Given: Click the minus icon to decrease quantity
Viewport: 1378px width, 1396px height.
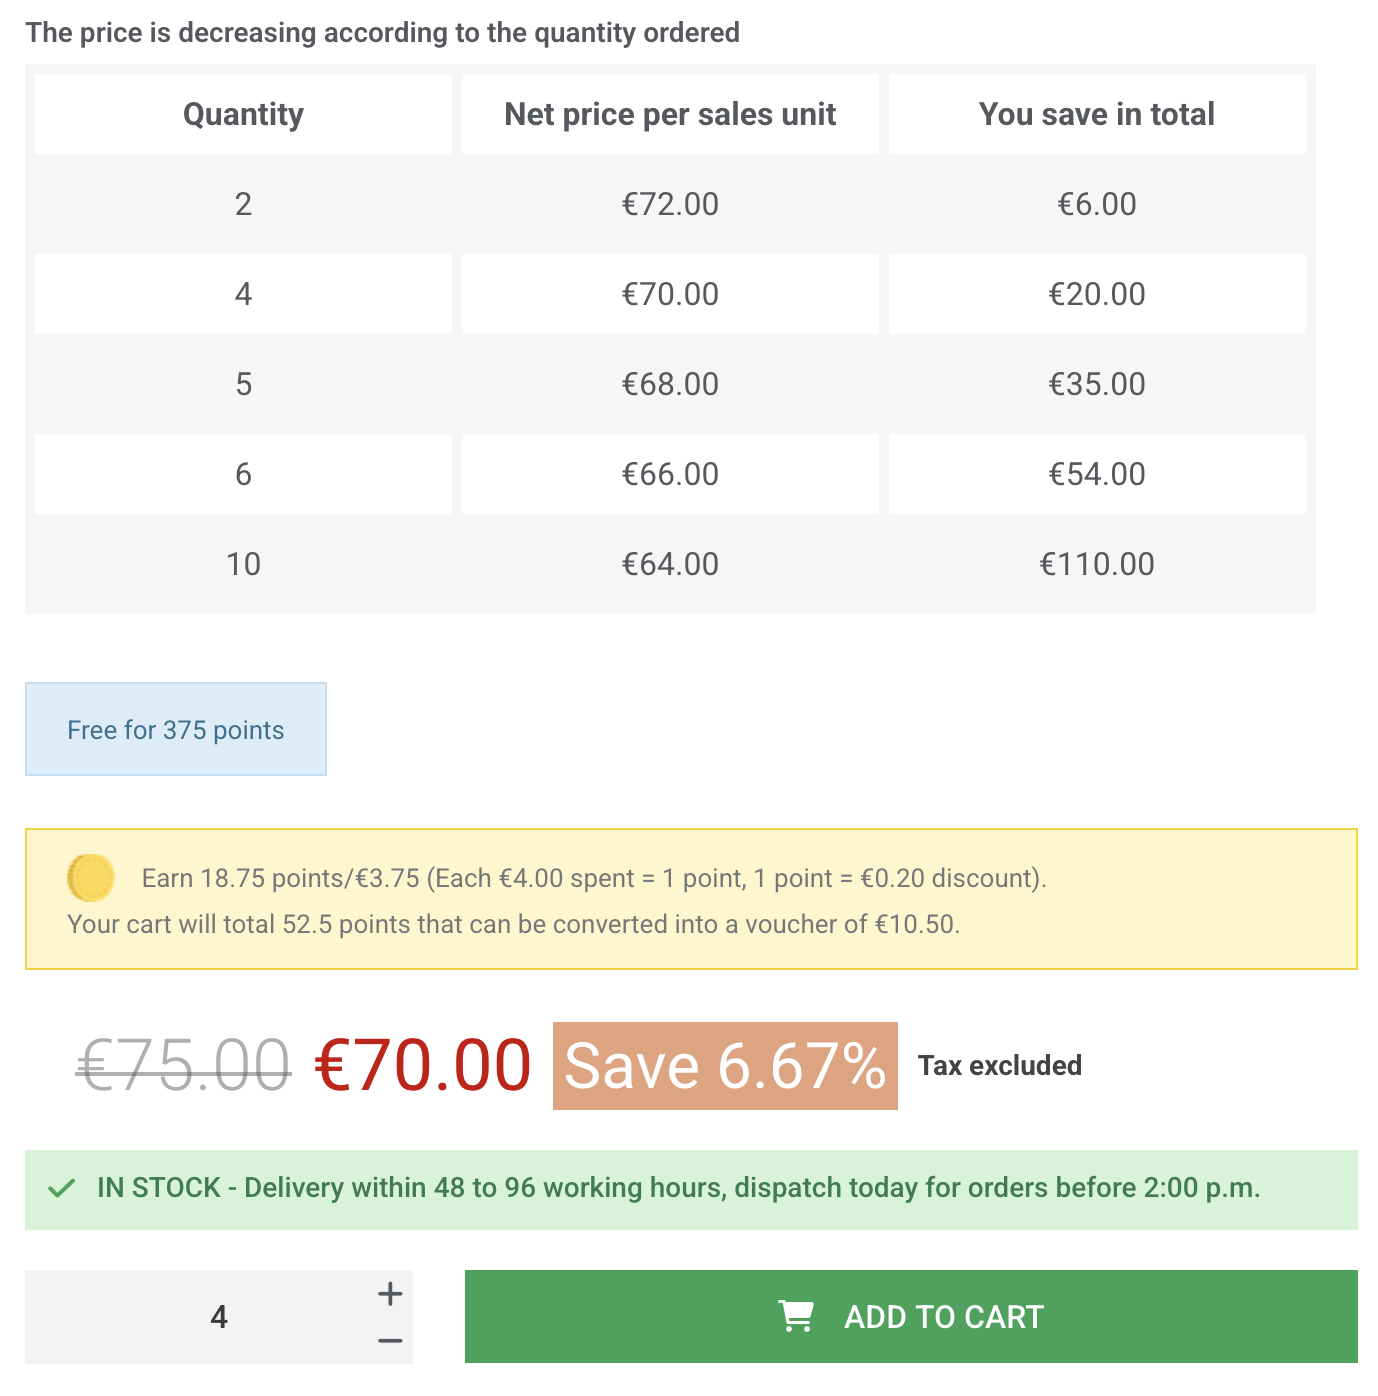Looking at the screenshot, I should pos(389,1340).
